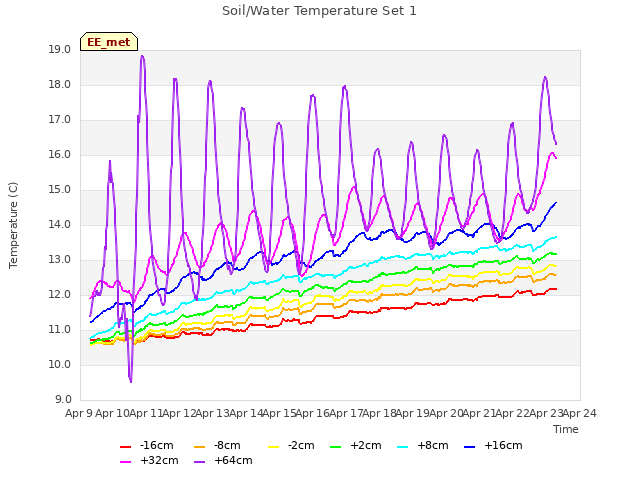The height and width of the screenshot is (480, 640).
Task: Click the Apr 9 x-axis label
Action: 79,414
